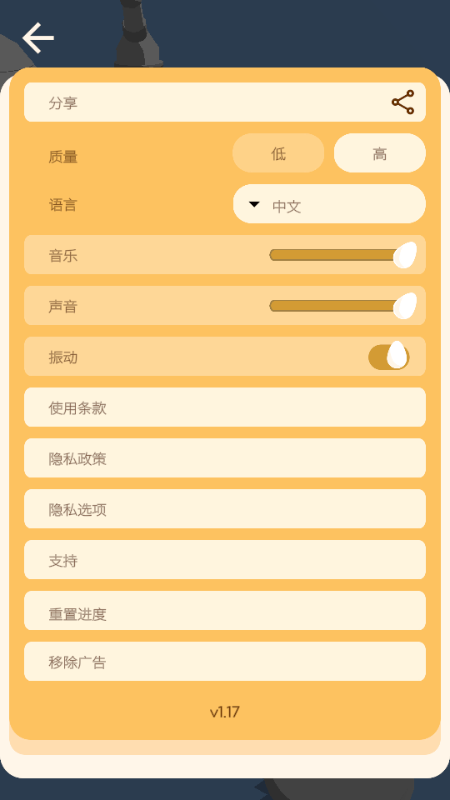Open the 语言 language dropdown
Screen dimensions: 450x800
coord(329,204)
